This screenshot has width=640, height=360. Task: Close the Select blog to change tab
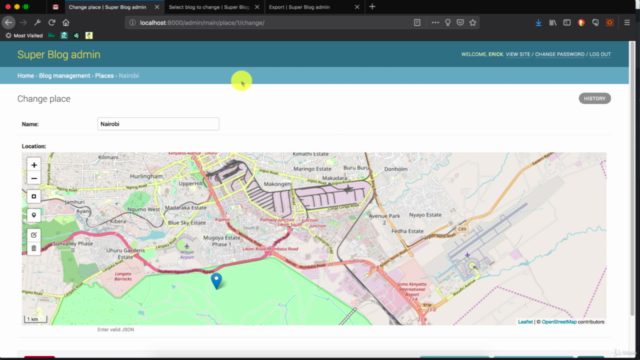point(257,7)
